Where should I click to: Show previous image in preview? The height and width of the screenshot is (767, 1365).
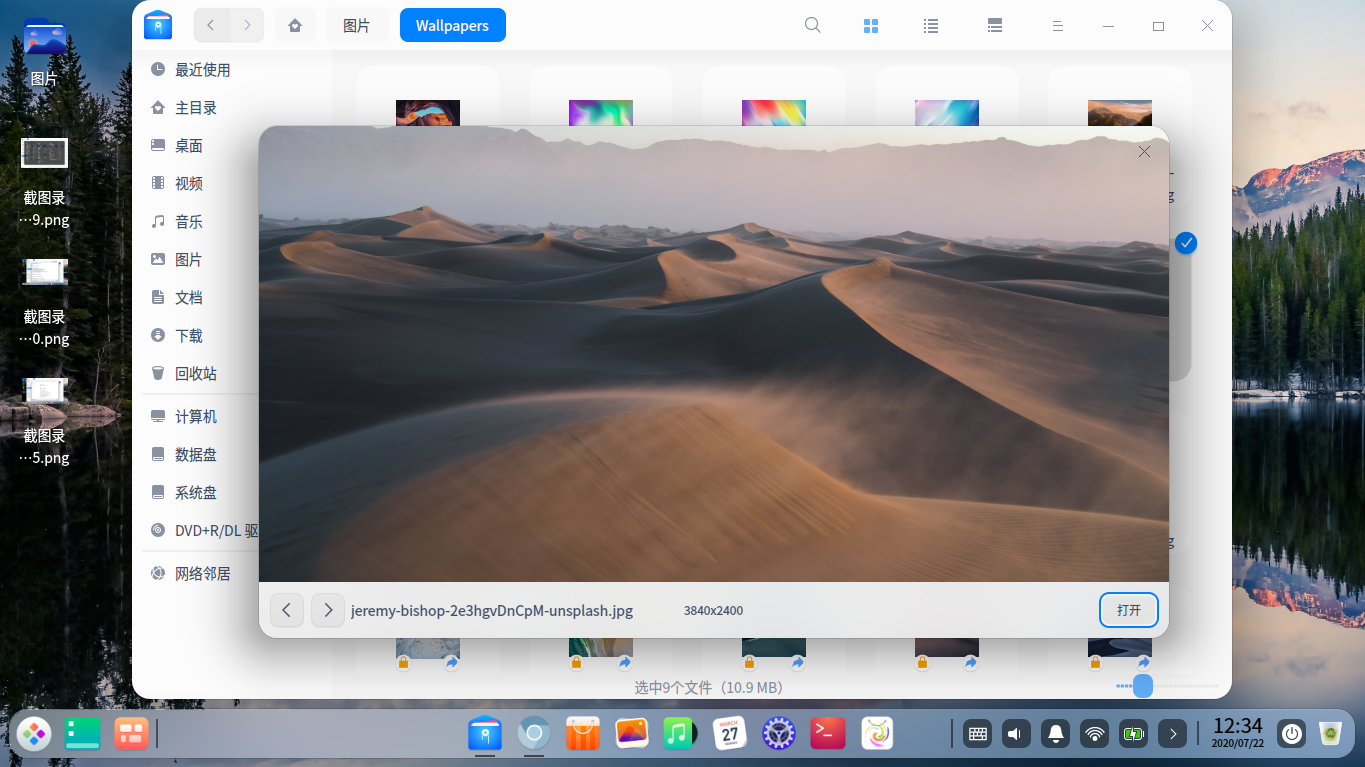pyautogui.click(x=287, y=610)
